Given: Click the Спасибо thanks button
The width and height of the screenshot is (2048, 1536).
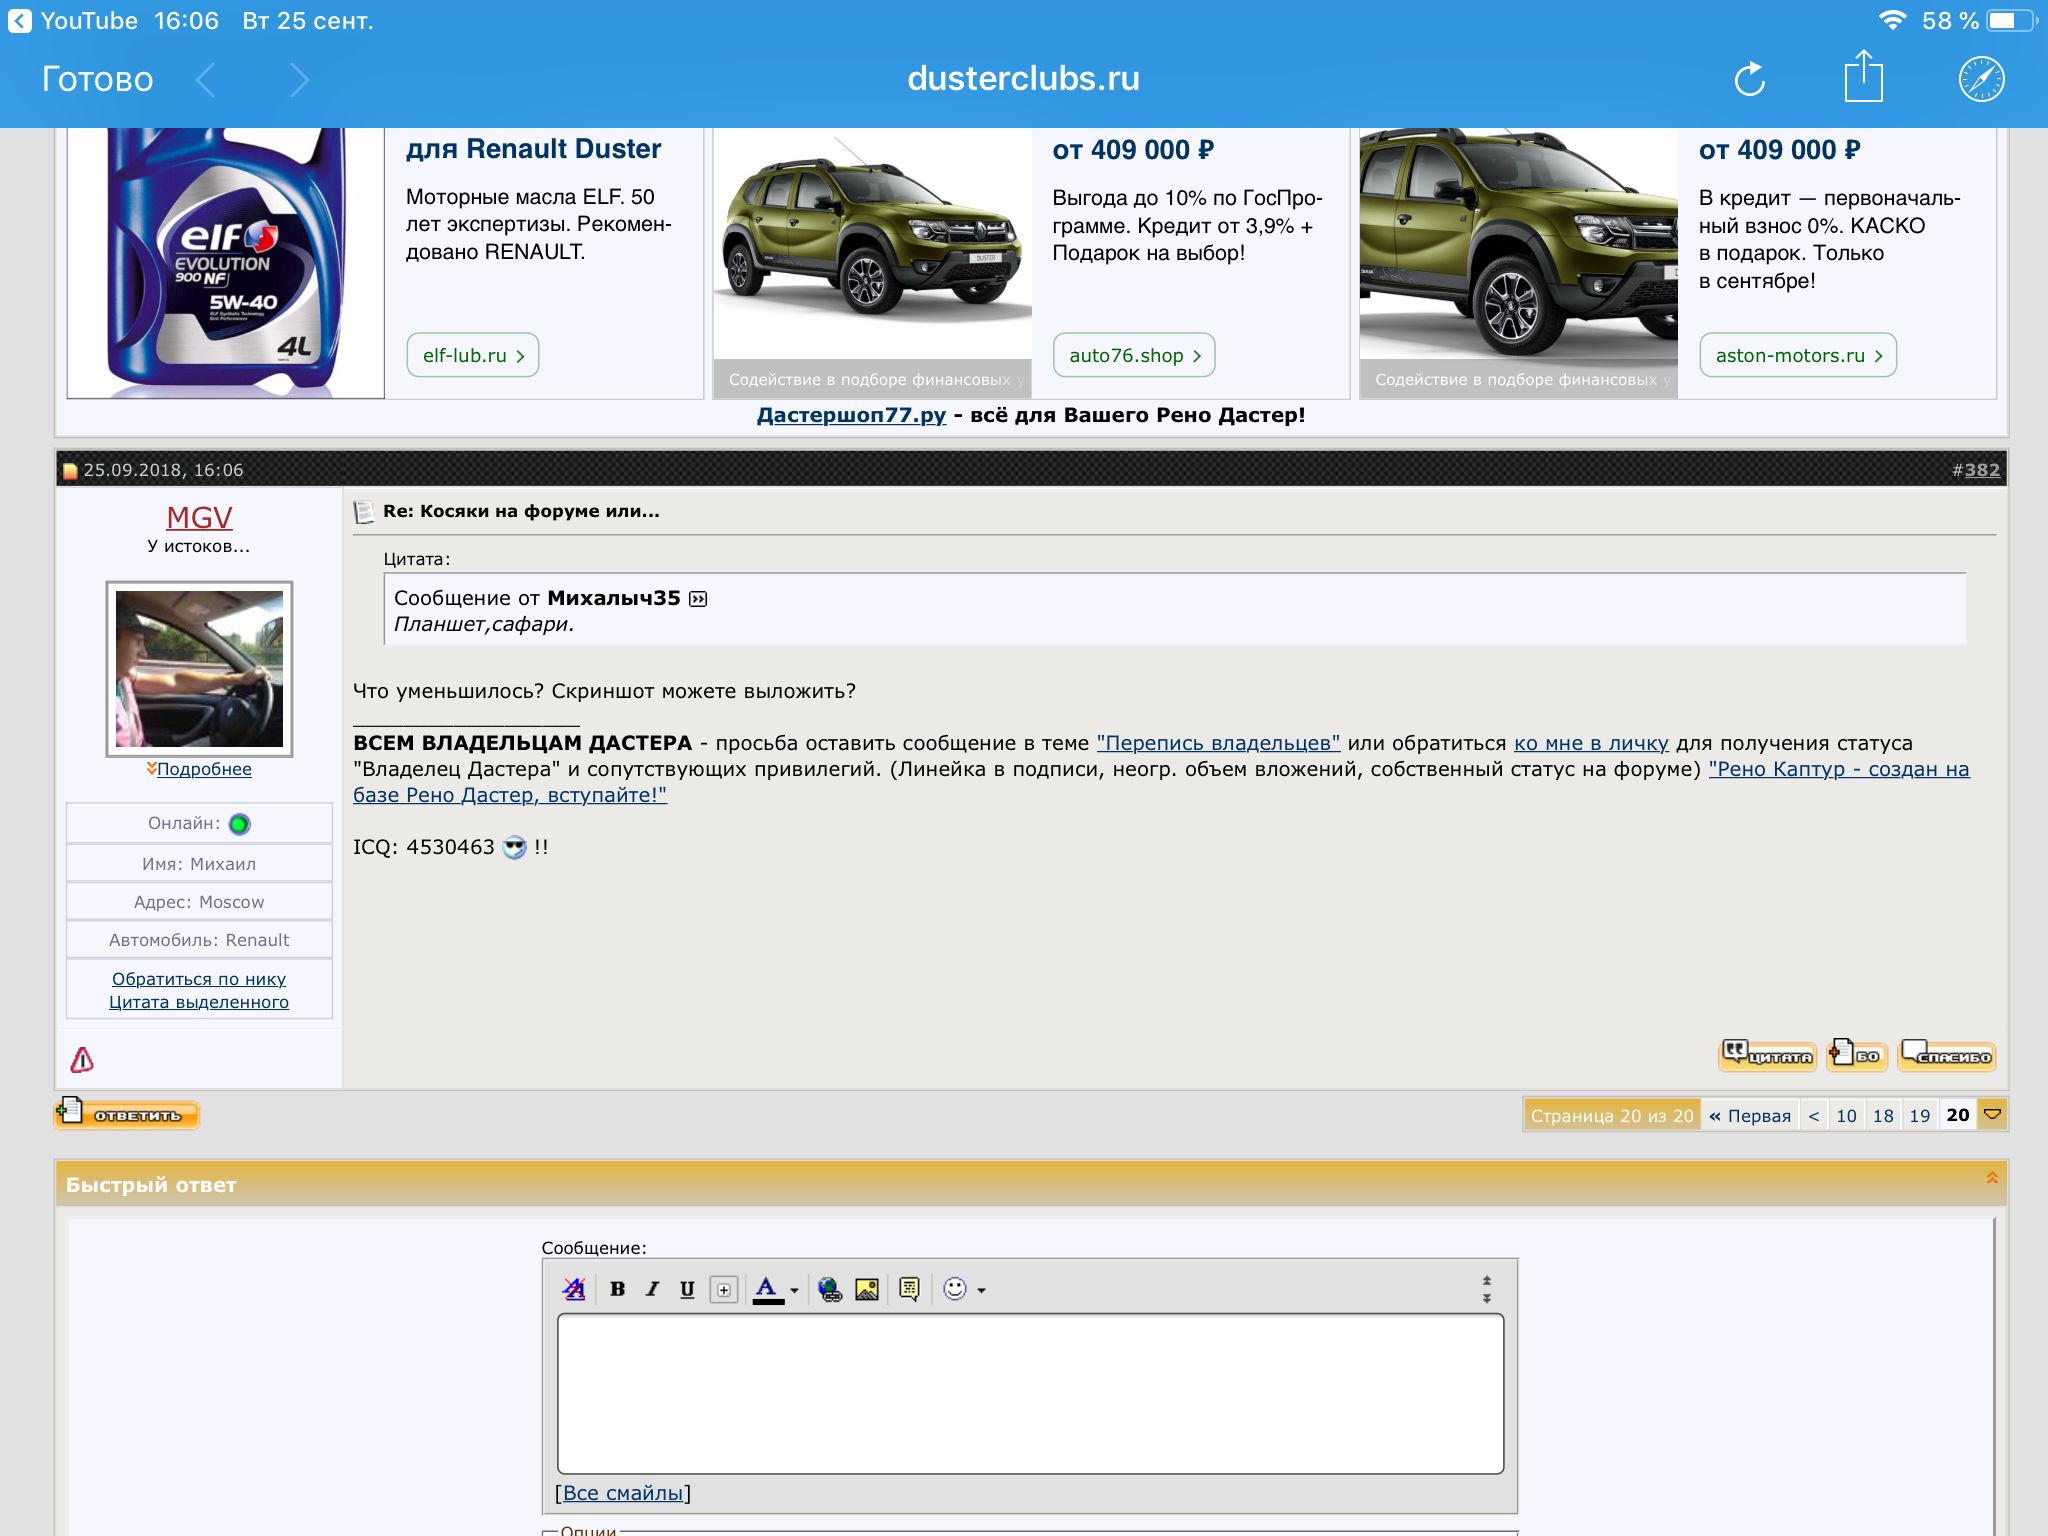Looking at the screenshot, I should coord(1947,1054).
